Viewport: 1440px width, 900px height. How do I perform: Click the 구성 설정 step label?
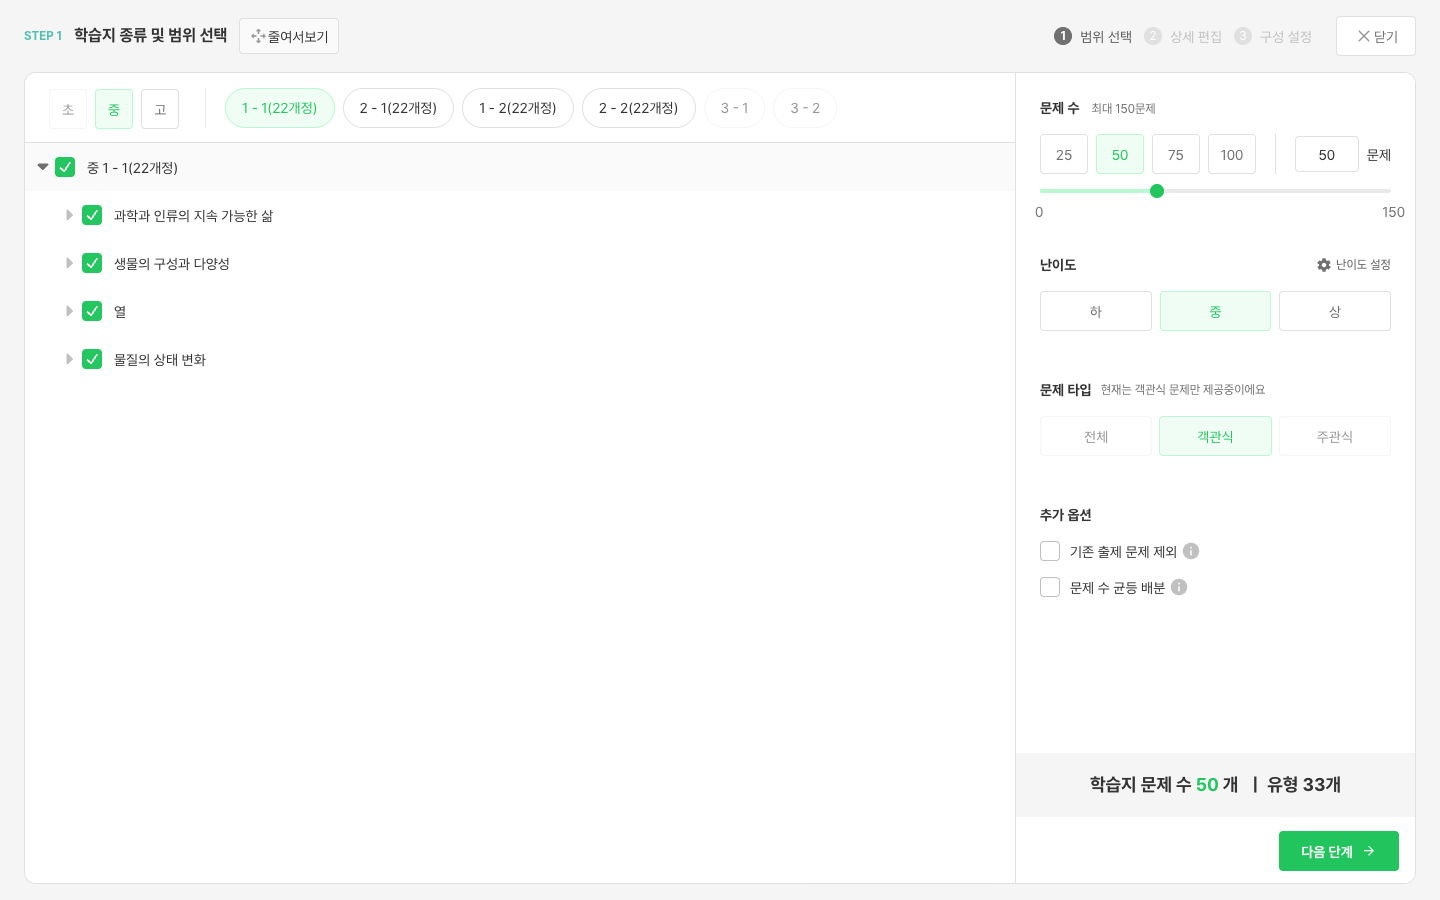click(1286, 36)
